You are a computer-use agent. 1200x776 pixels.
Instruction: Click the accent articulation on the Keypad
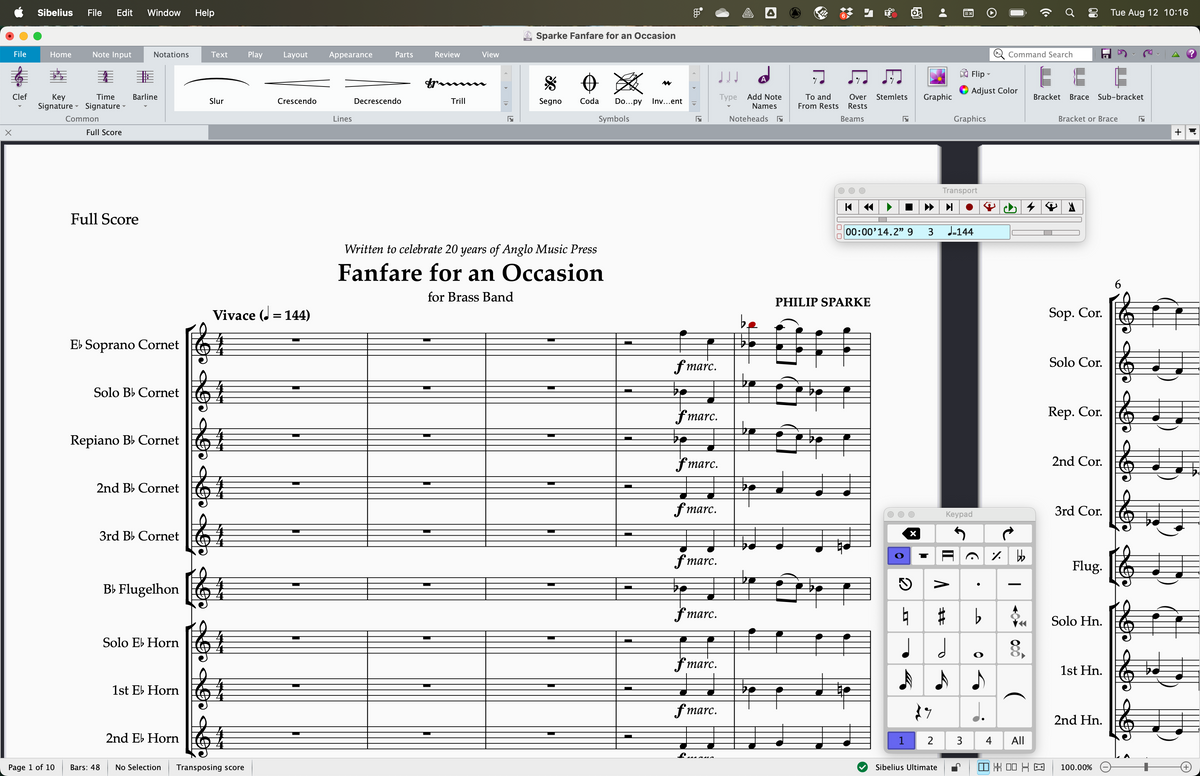941,583
